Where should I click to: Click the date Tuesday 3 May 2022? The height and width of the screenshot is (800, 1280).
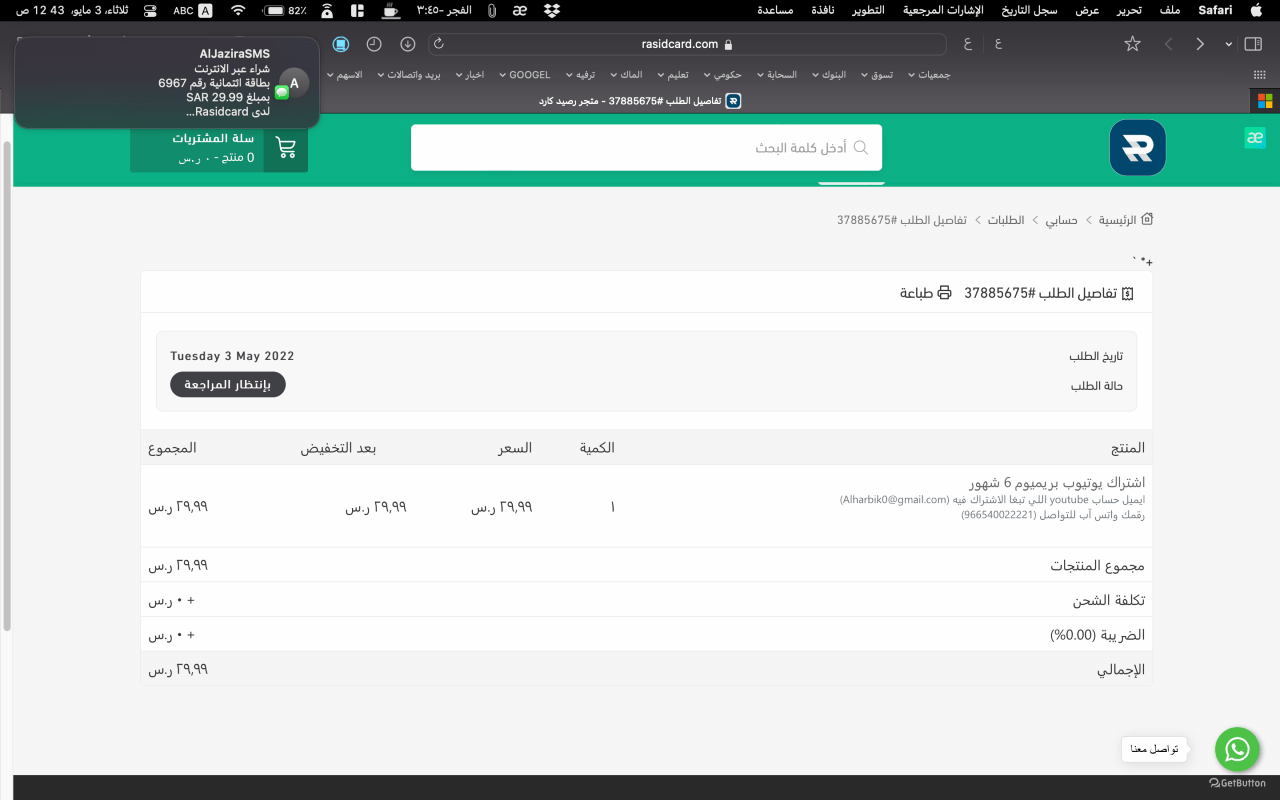[x=232, y=356]
